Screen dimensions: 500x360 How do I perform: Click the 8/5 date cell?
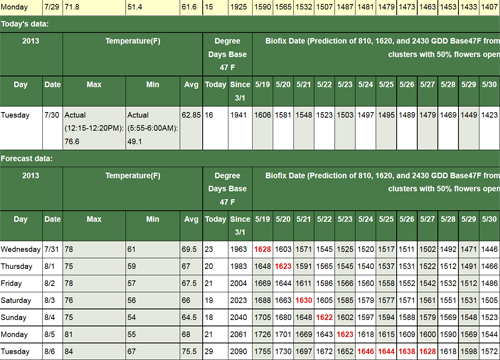click(x=52, y=334)
